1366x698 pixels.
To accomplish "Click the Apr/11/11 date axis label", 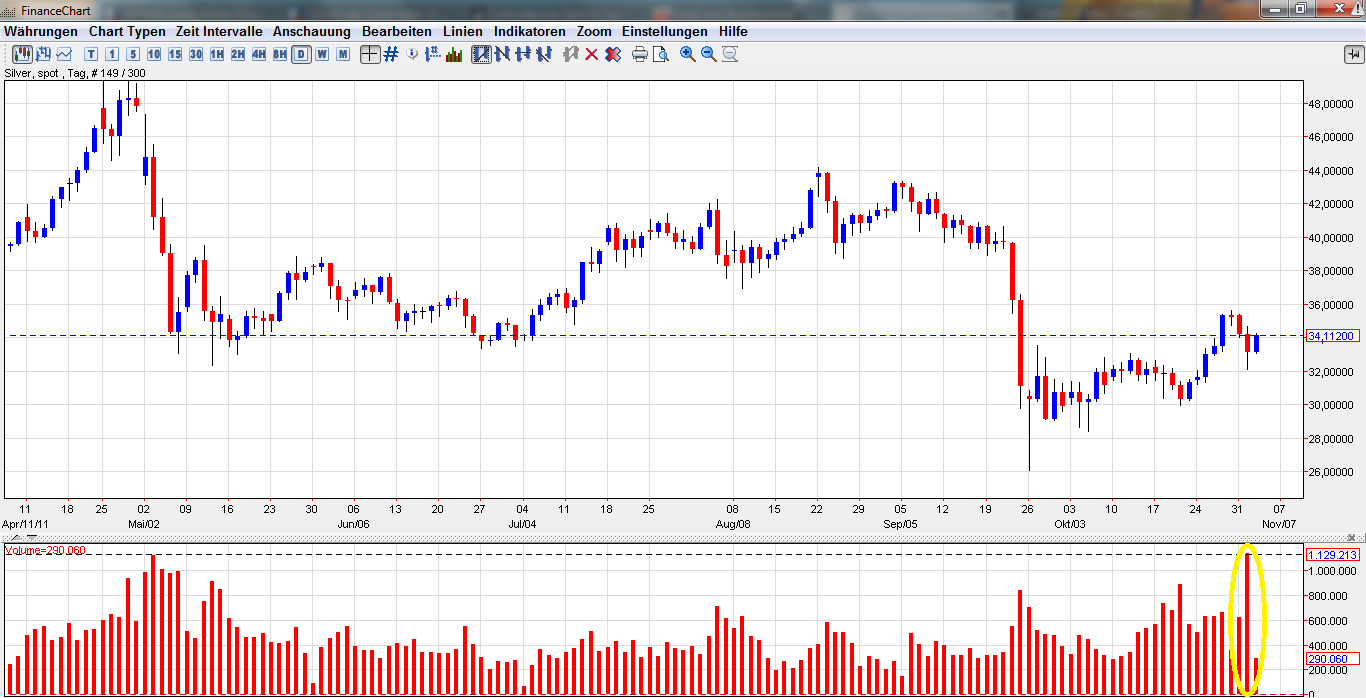I will coord(23,523).
